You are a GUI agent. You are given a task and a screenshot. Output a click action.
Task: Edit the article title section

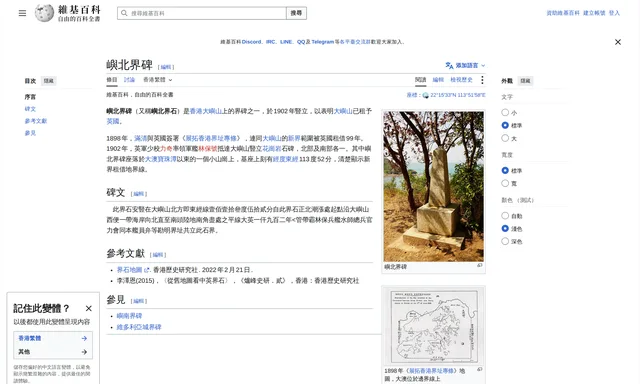(x=166, y=67)
